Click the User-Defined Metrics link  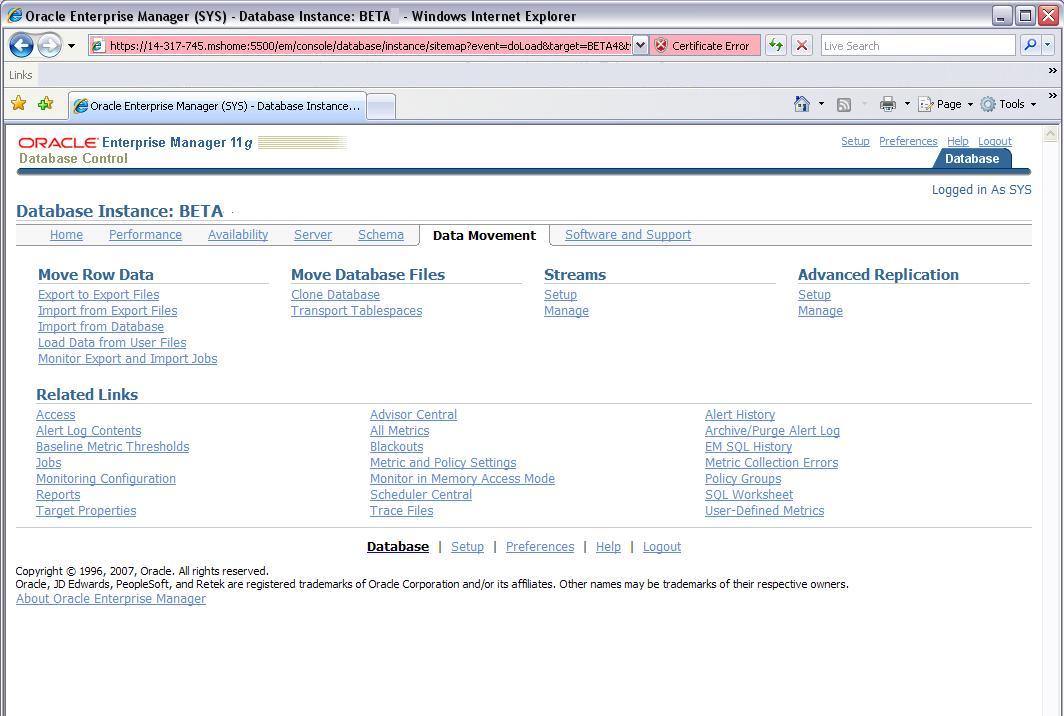pos(765,511)
